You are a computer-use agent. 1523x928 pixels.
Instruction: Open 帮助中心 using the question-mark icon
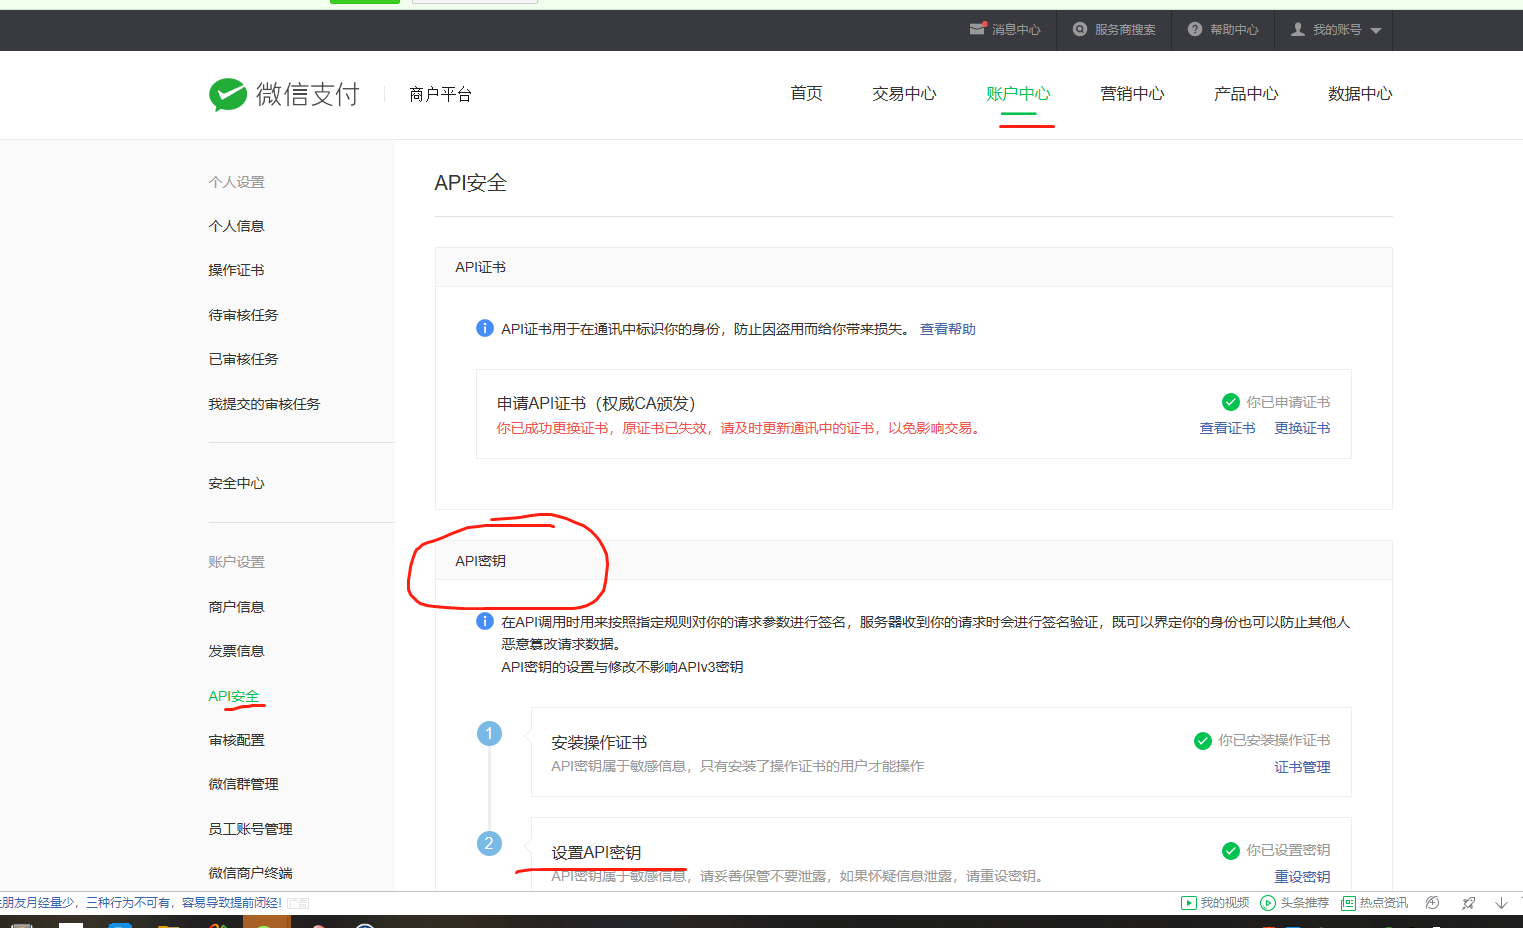pos(1195,29)
